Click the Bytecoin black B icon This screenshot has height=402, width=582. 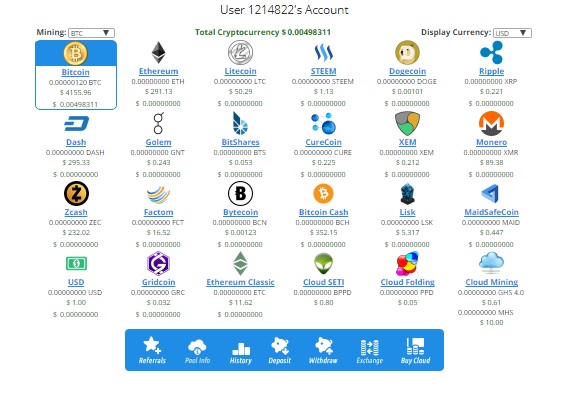[241, 193]
